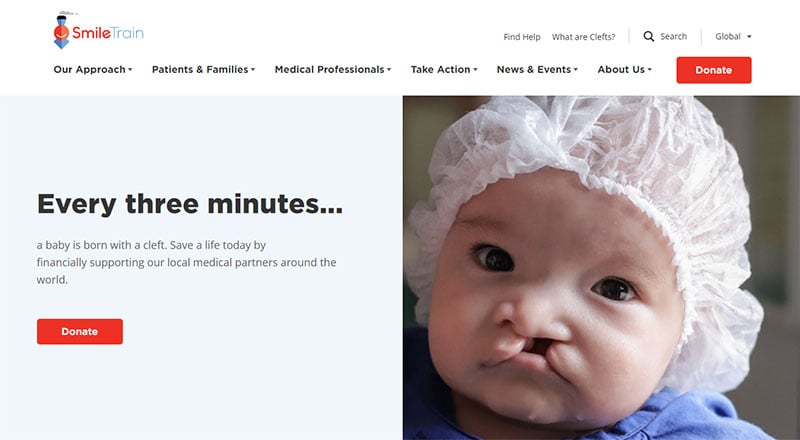Click the magnifying glass search icon
Screen dimensions: 800x440
tap(648, 36)
